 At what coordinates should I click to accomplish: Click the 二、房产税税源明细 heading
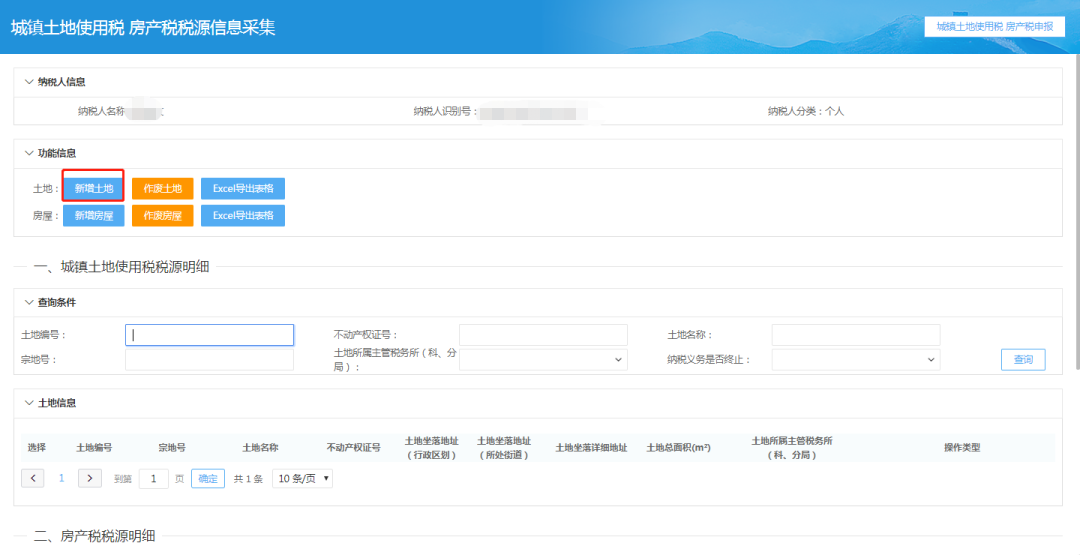point(94,536)
